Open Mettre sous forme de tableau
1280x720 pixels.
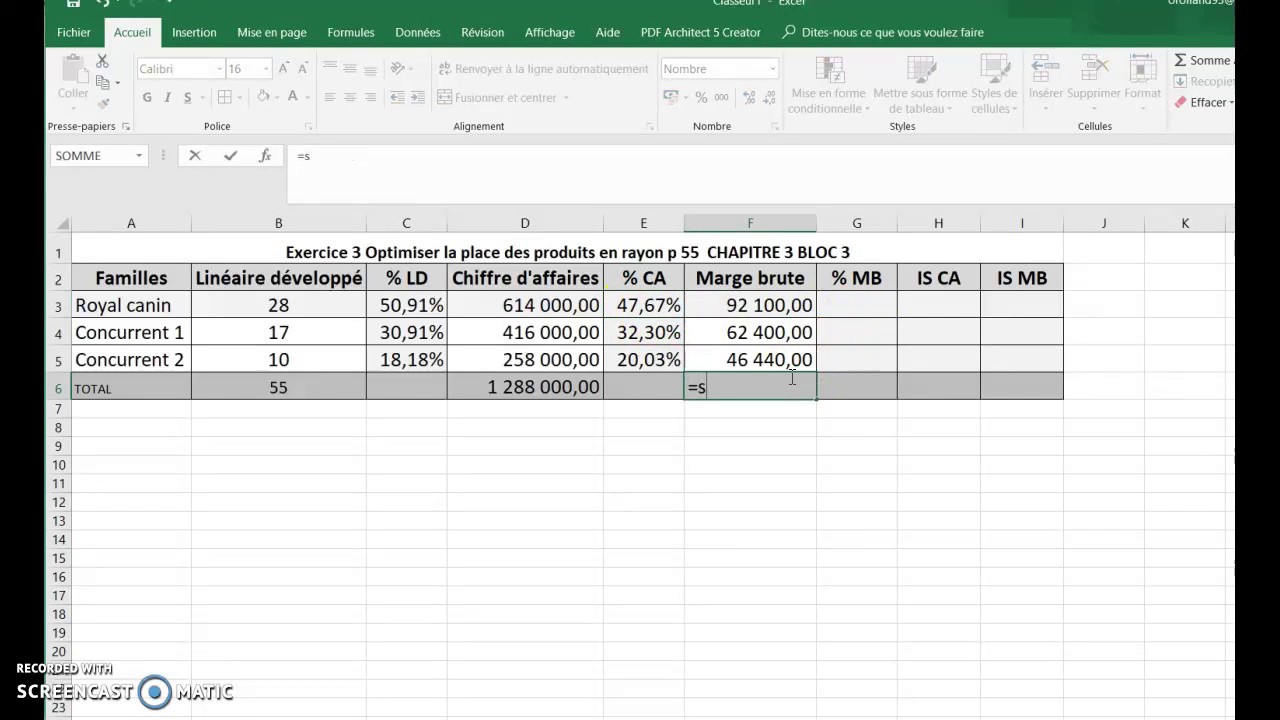click(920, 85)
